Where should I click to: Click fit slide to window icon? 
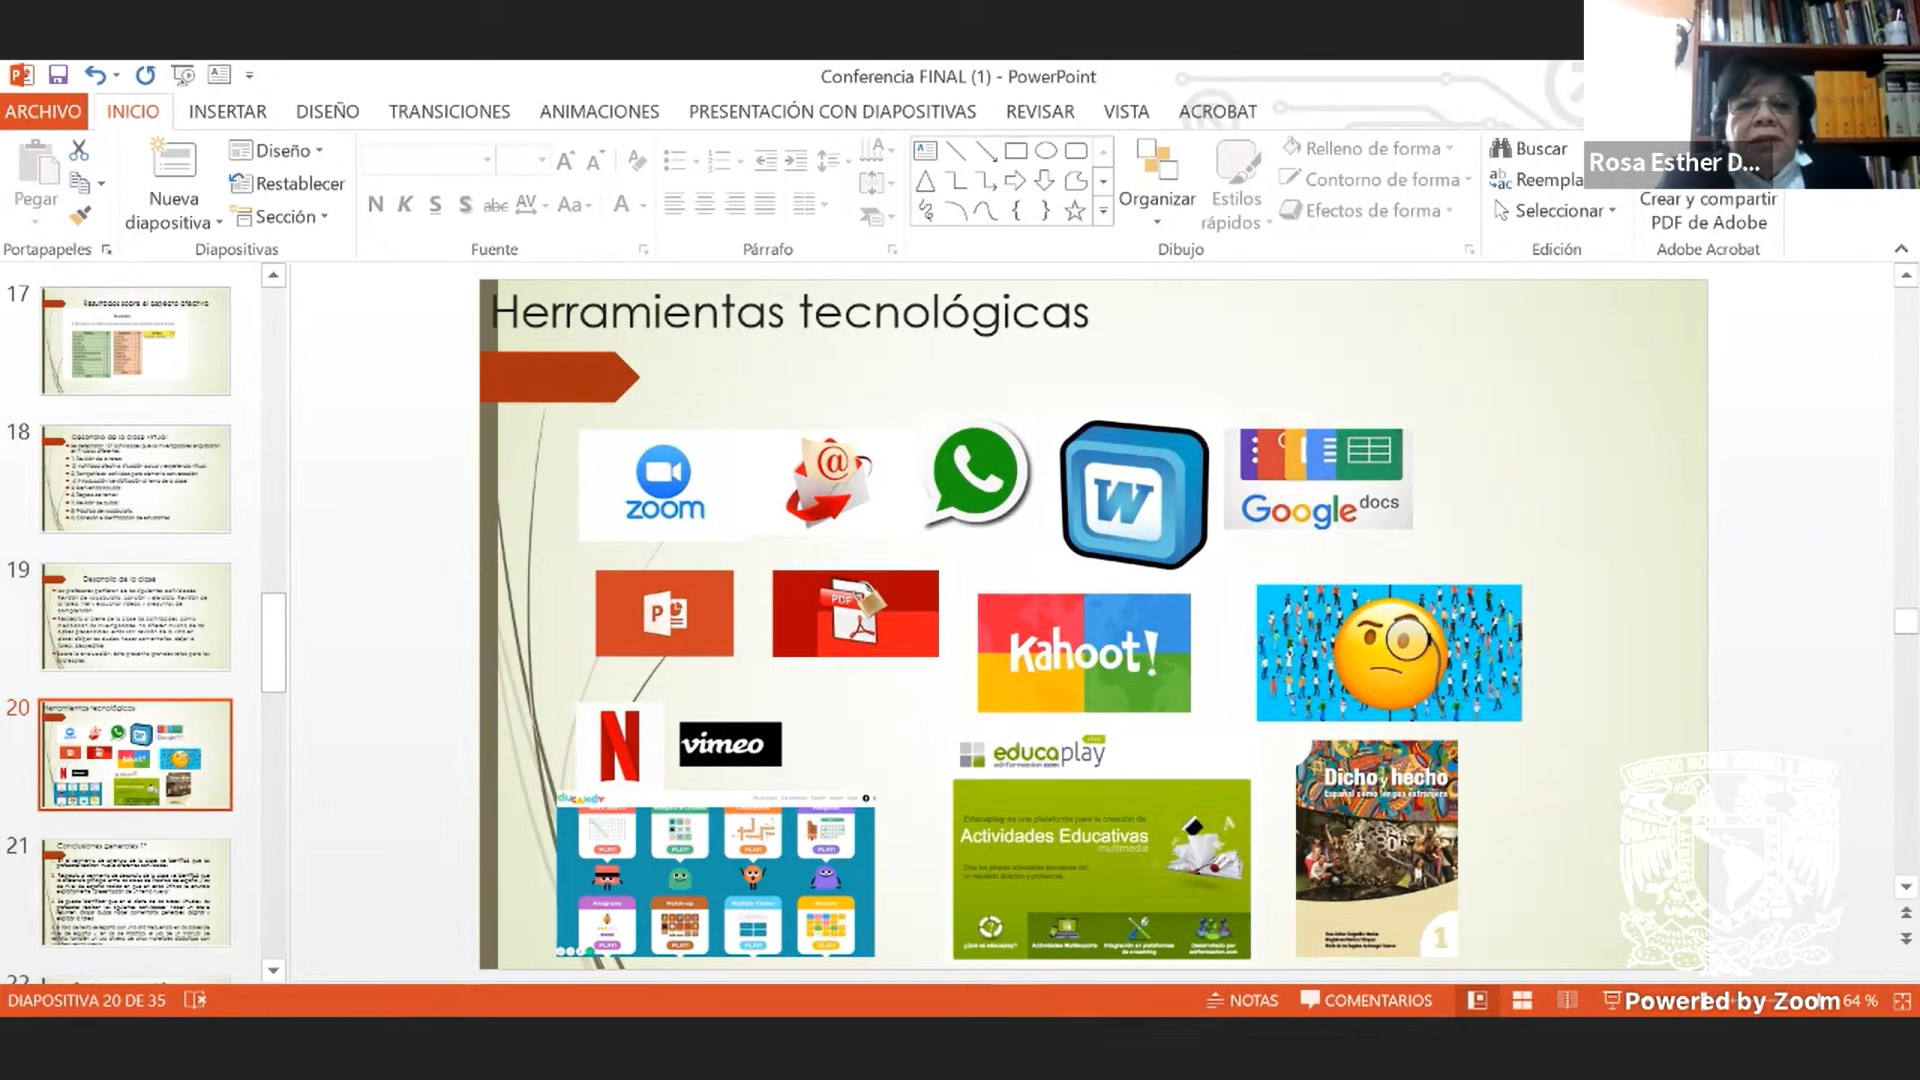[1902, 1000]
